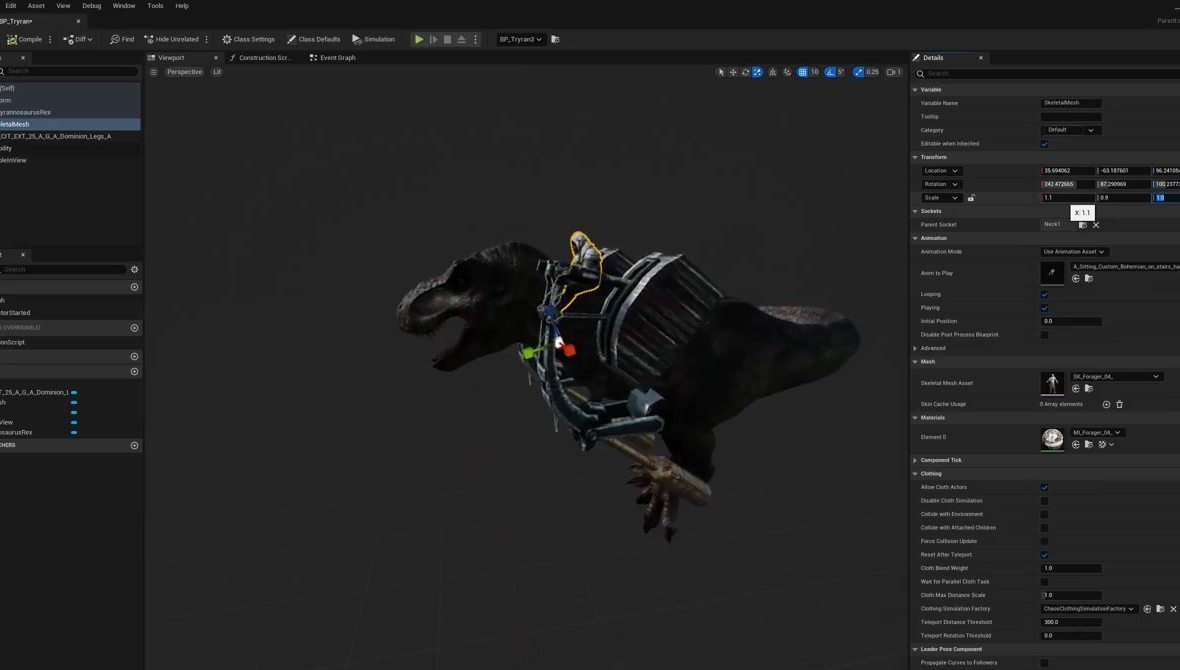Open Class Defaults

coord(314,39)
